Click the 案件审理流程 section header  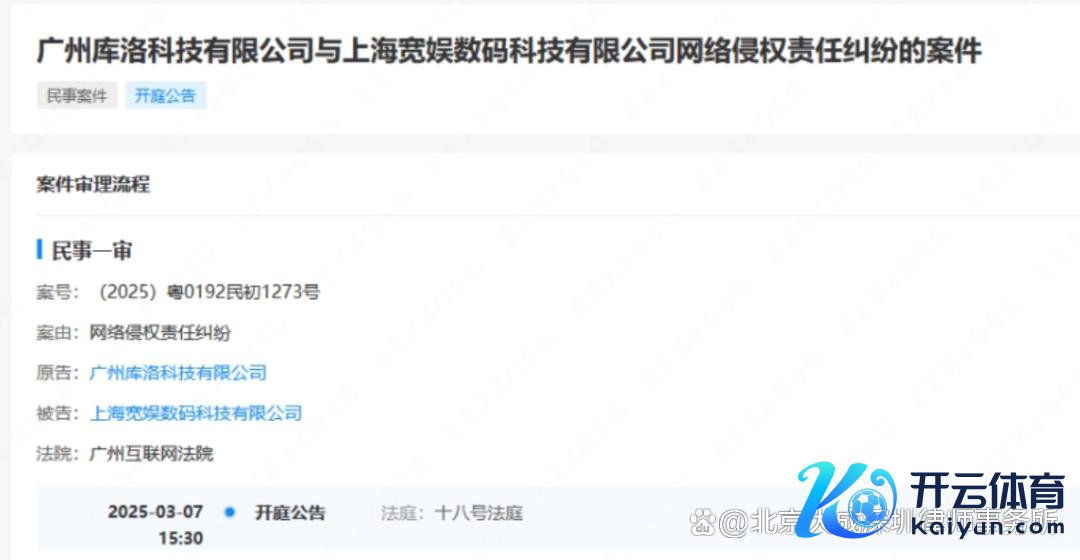pos(93,184)
